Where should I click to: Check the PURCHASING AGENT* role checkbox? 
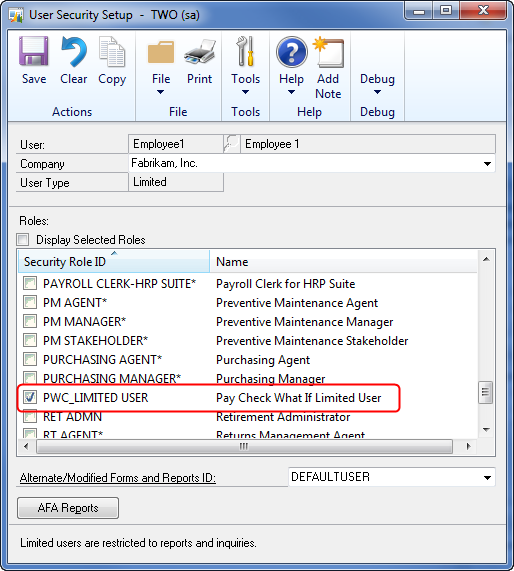30,359
